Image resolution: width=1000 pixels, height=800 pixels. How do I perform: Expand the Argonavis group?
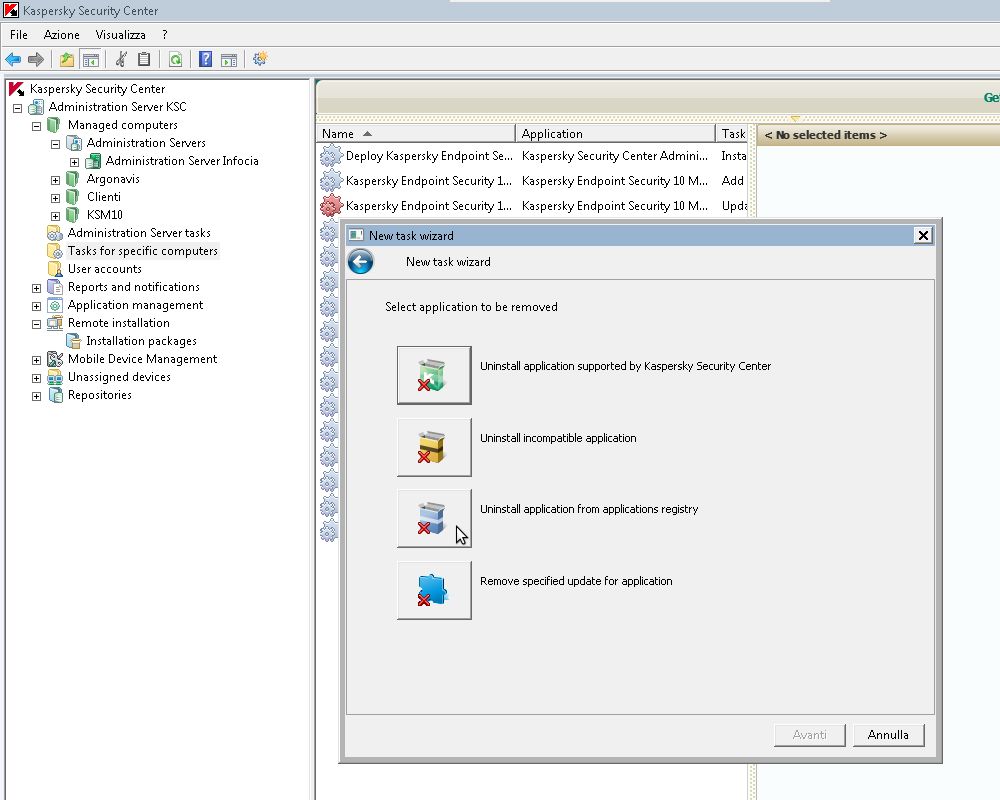click(55, 181)
